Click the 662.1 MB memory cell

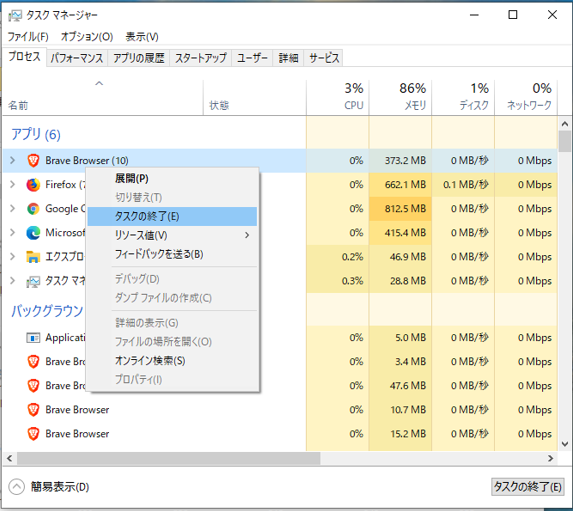pyautogui.click(x=401, y=185)
